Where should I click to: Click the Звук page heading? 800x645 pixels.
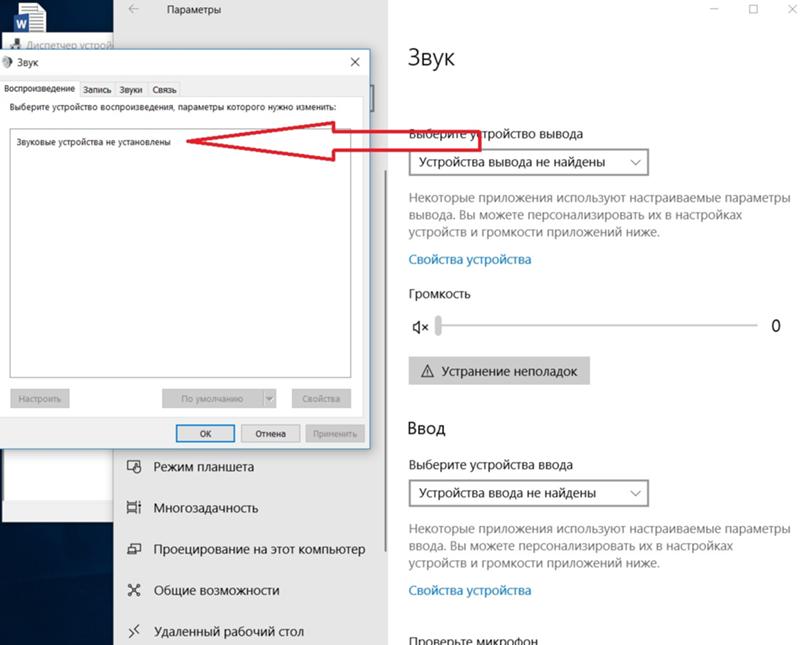point(431,58)
